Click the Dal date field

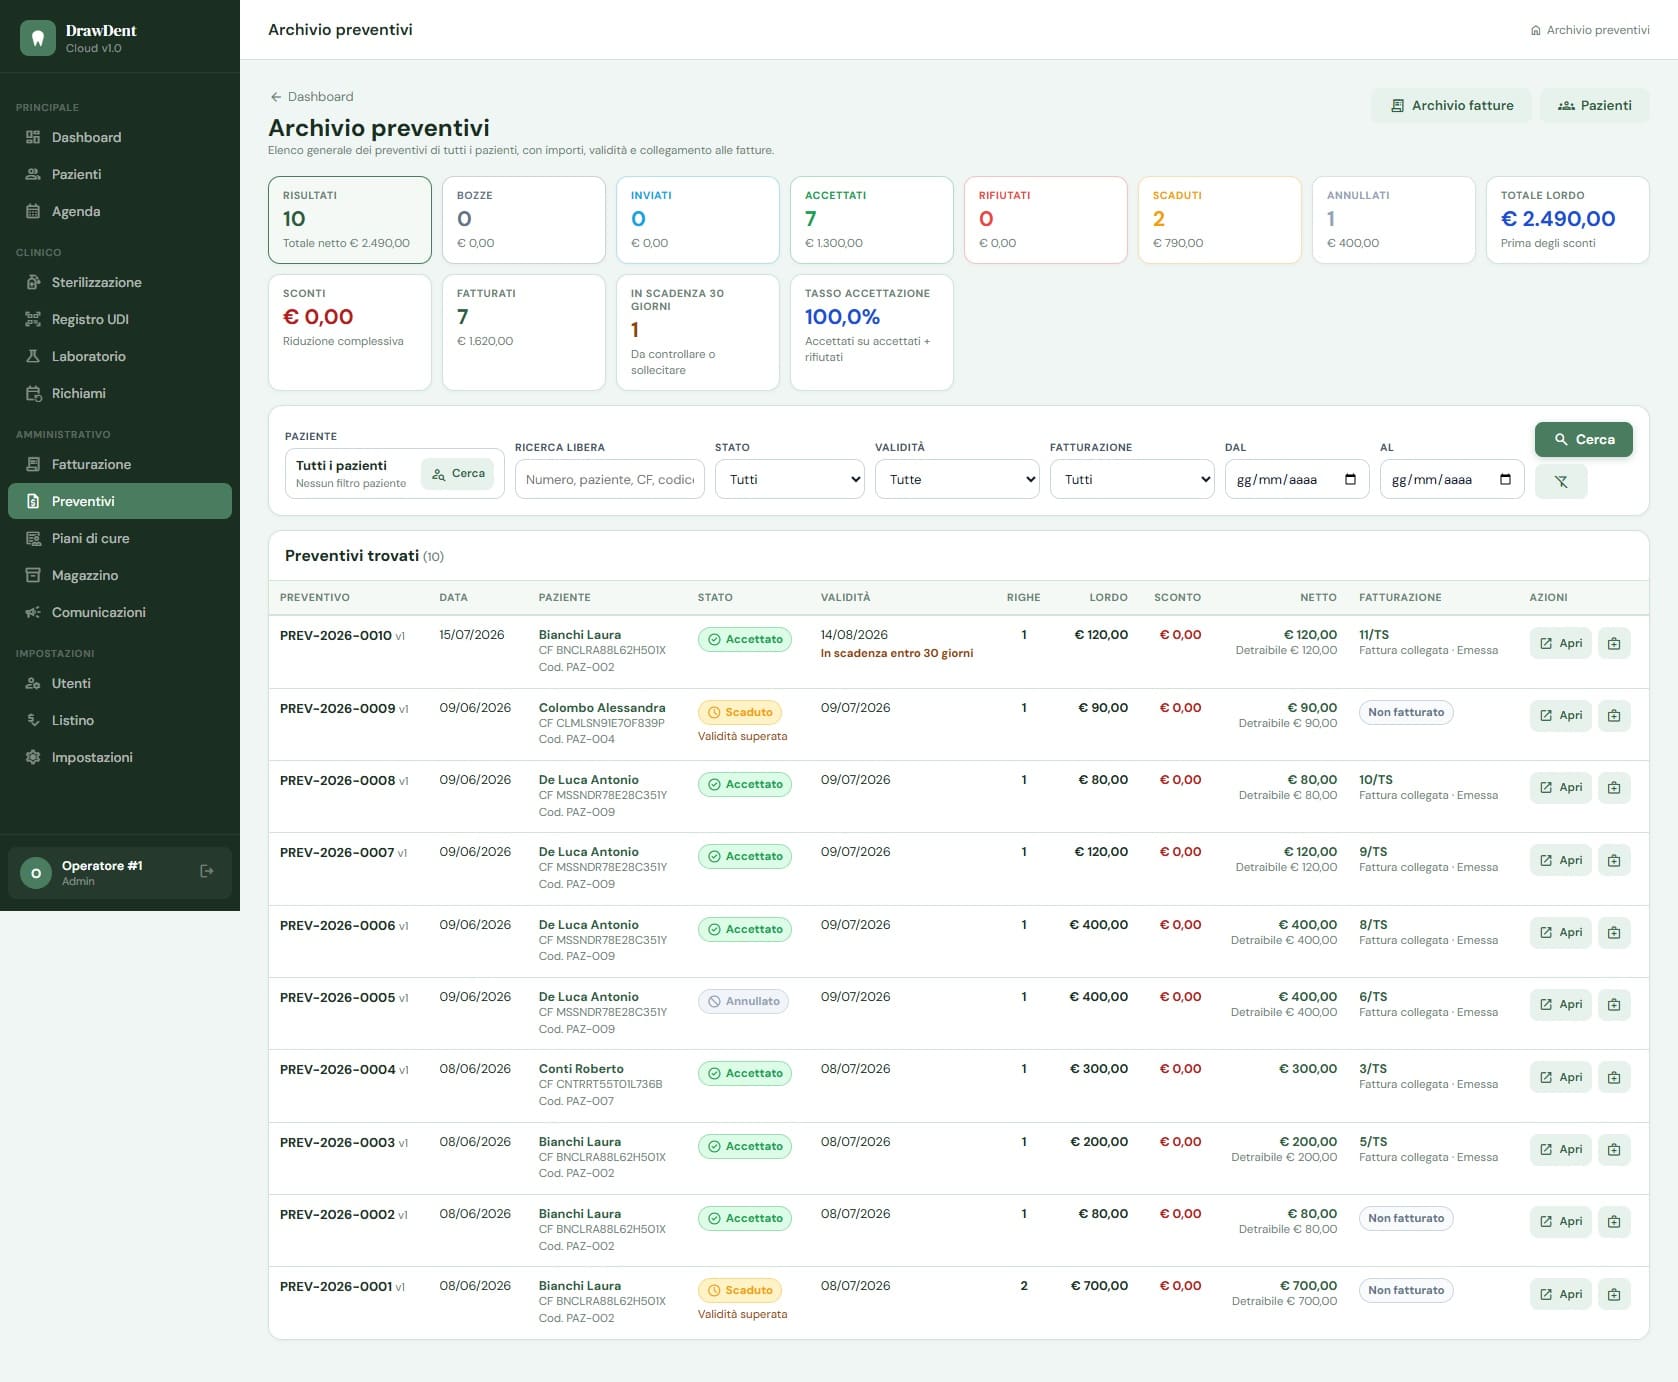1297,479
